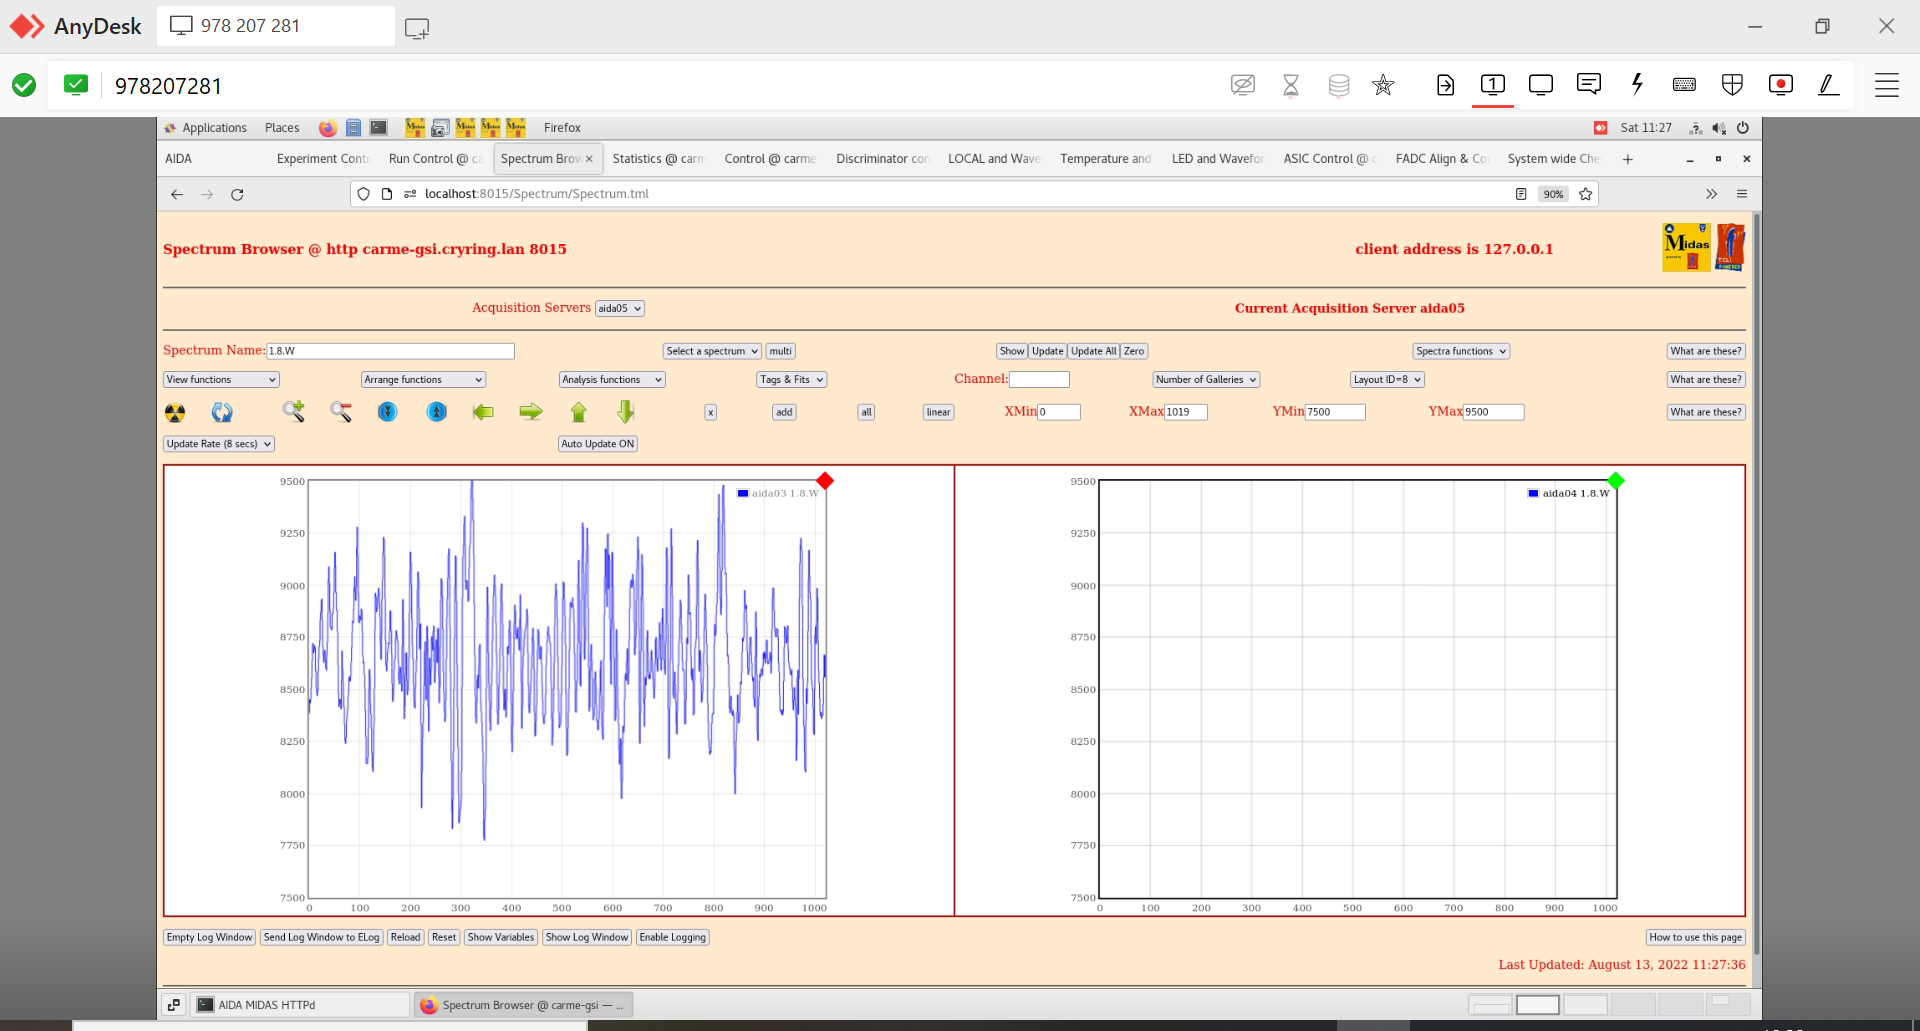The image size is (1920, 1031).
Task: Click the green left arrow icon
Action: pos(483,412)
